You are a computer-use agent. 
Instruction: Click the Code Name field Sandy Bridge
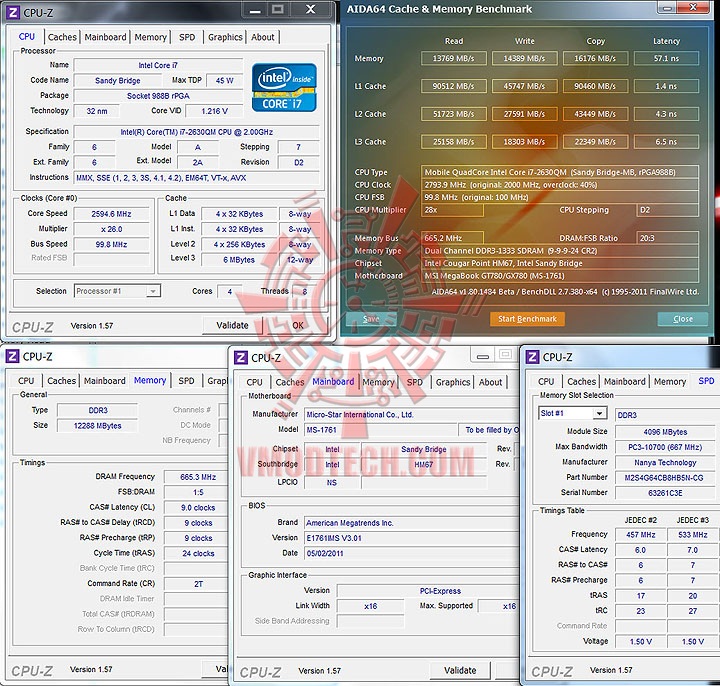coord(118,80)
